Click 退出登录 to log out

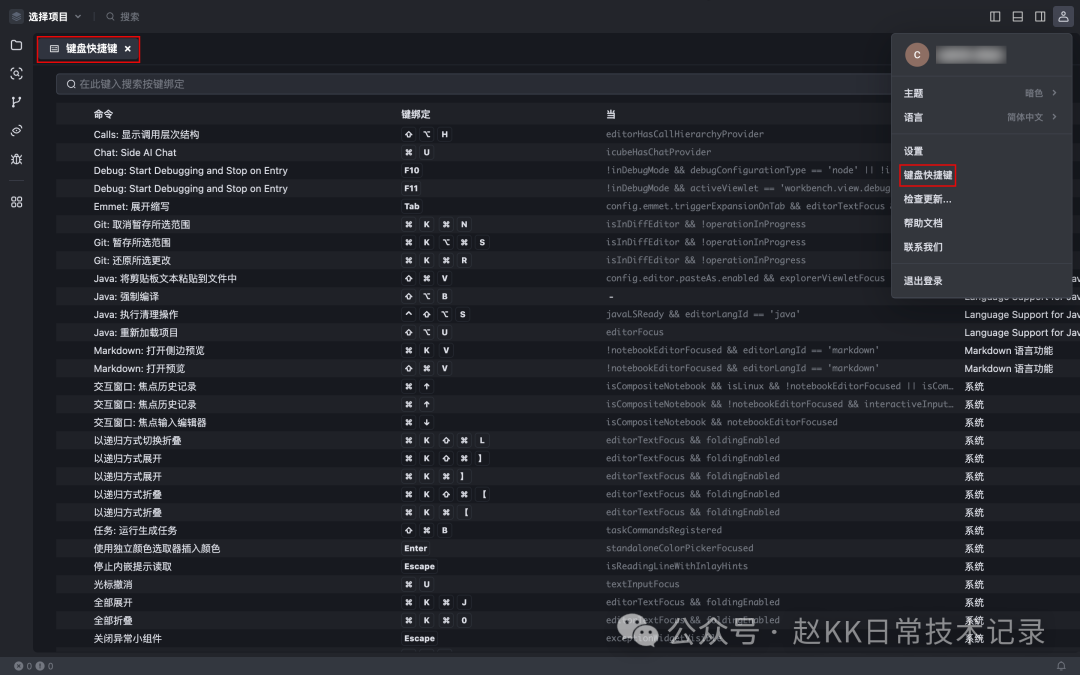pos(923,281)
